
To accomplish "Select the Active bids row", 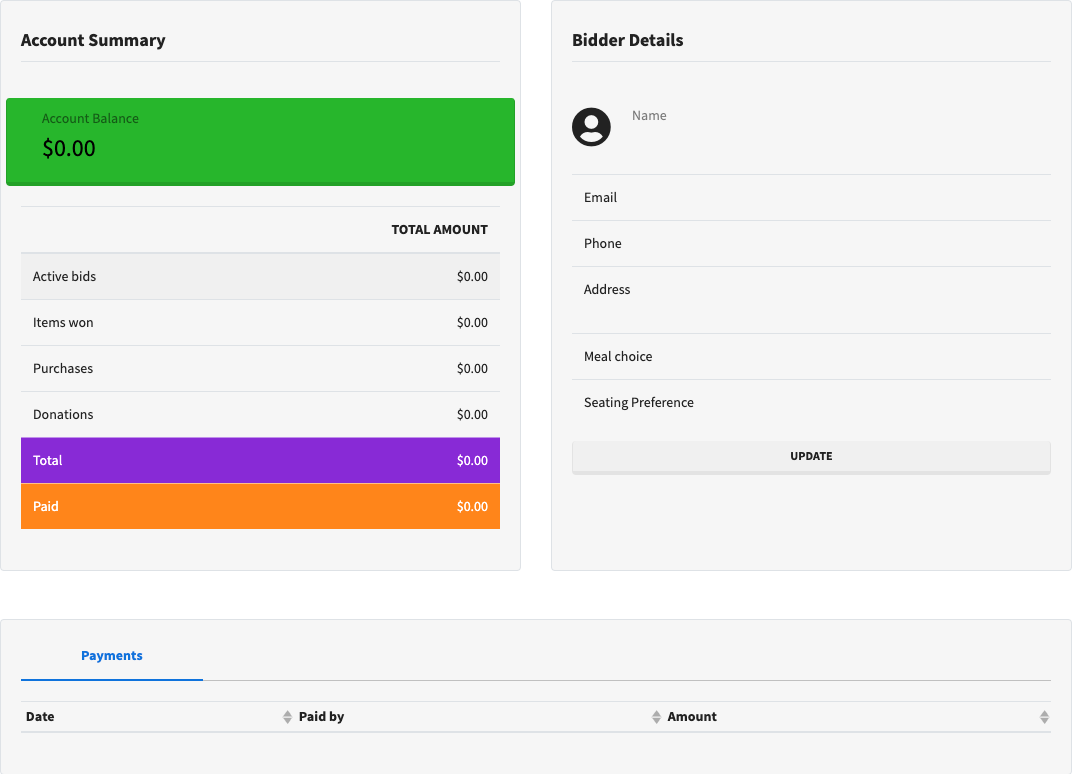I will click(260, 276).
